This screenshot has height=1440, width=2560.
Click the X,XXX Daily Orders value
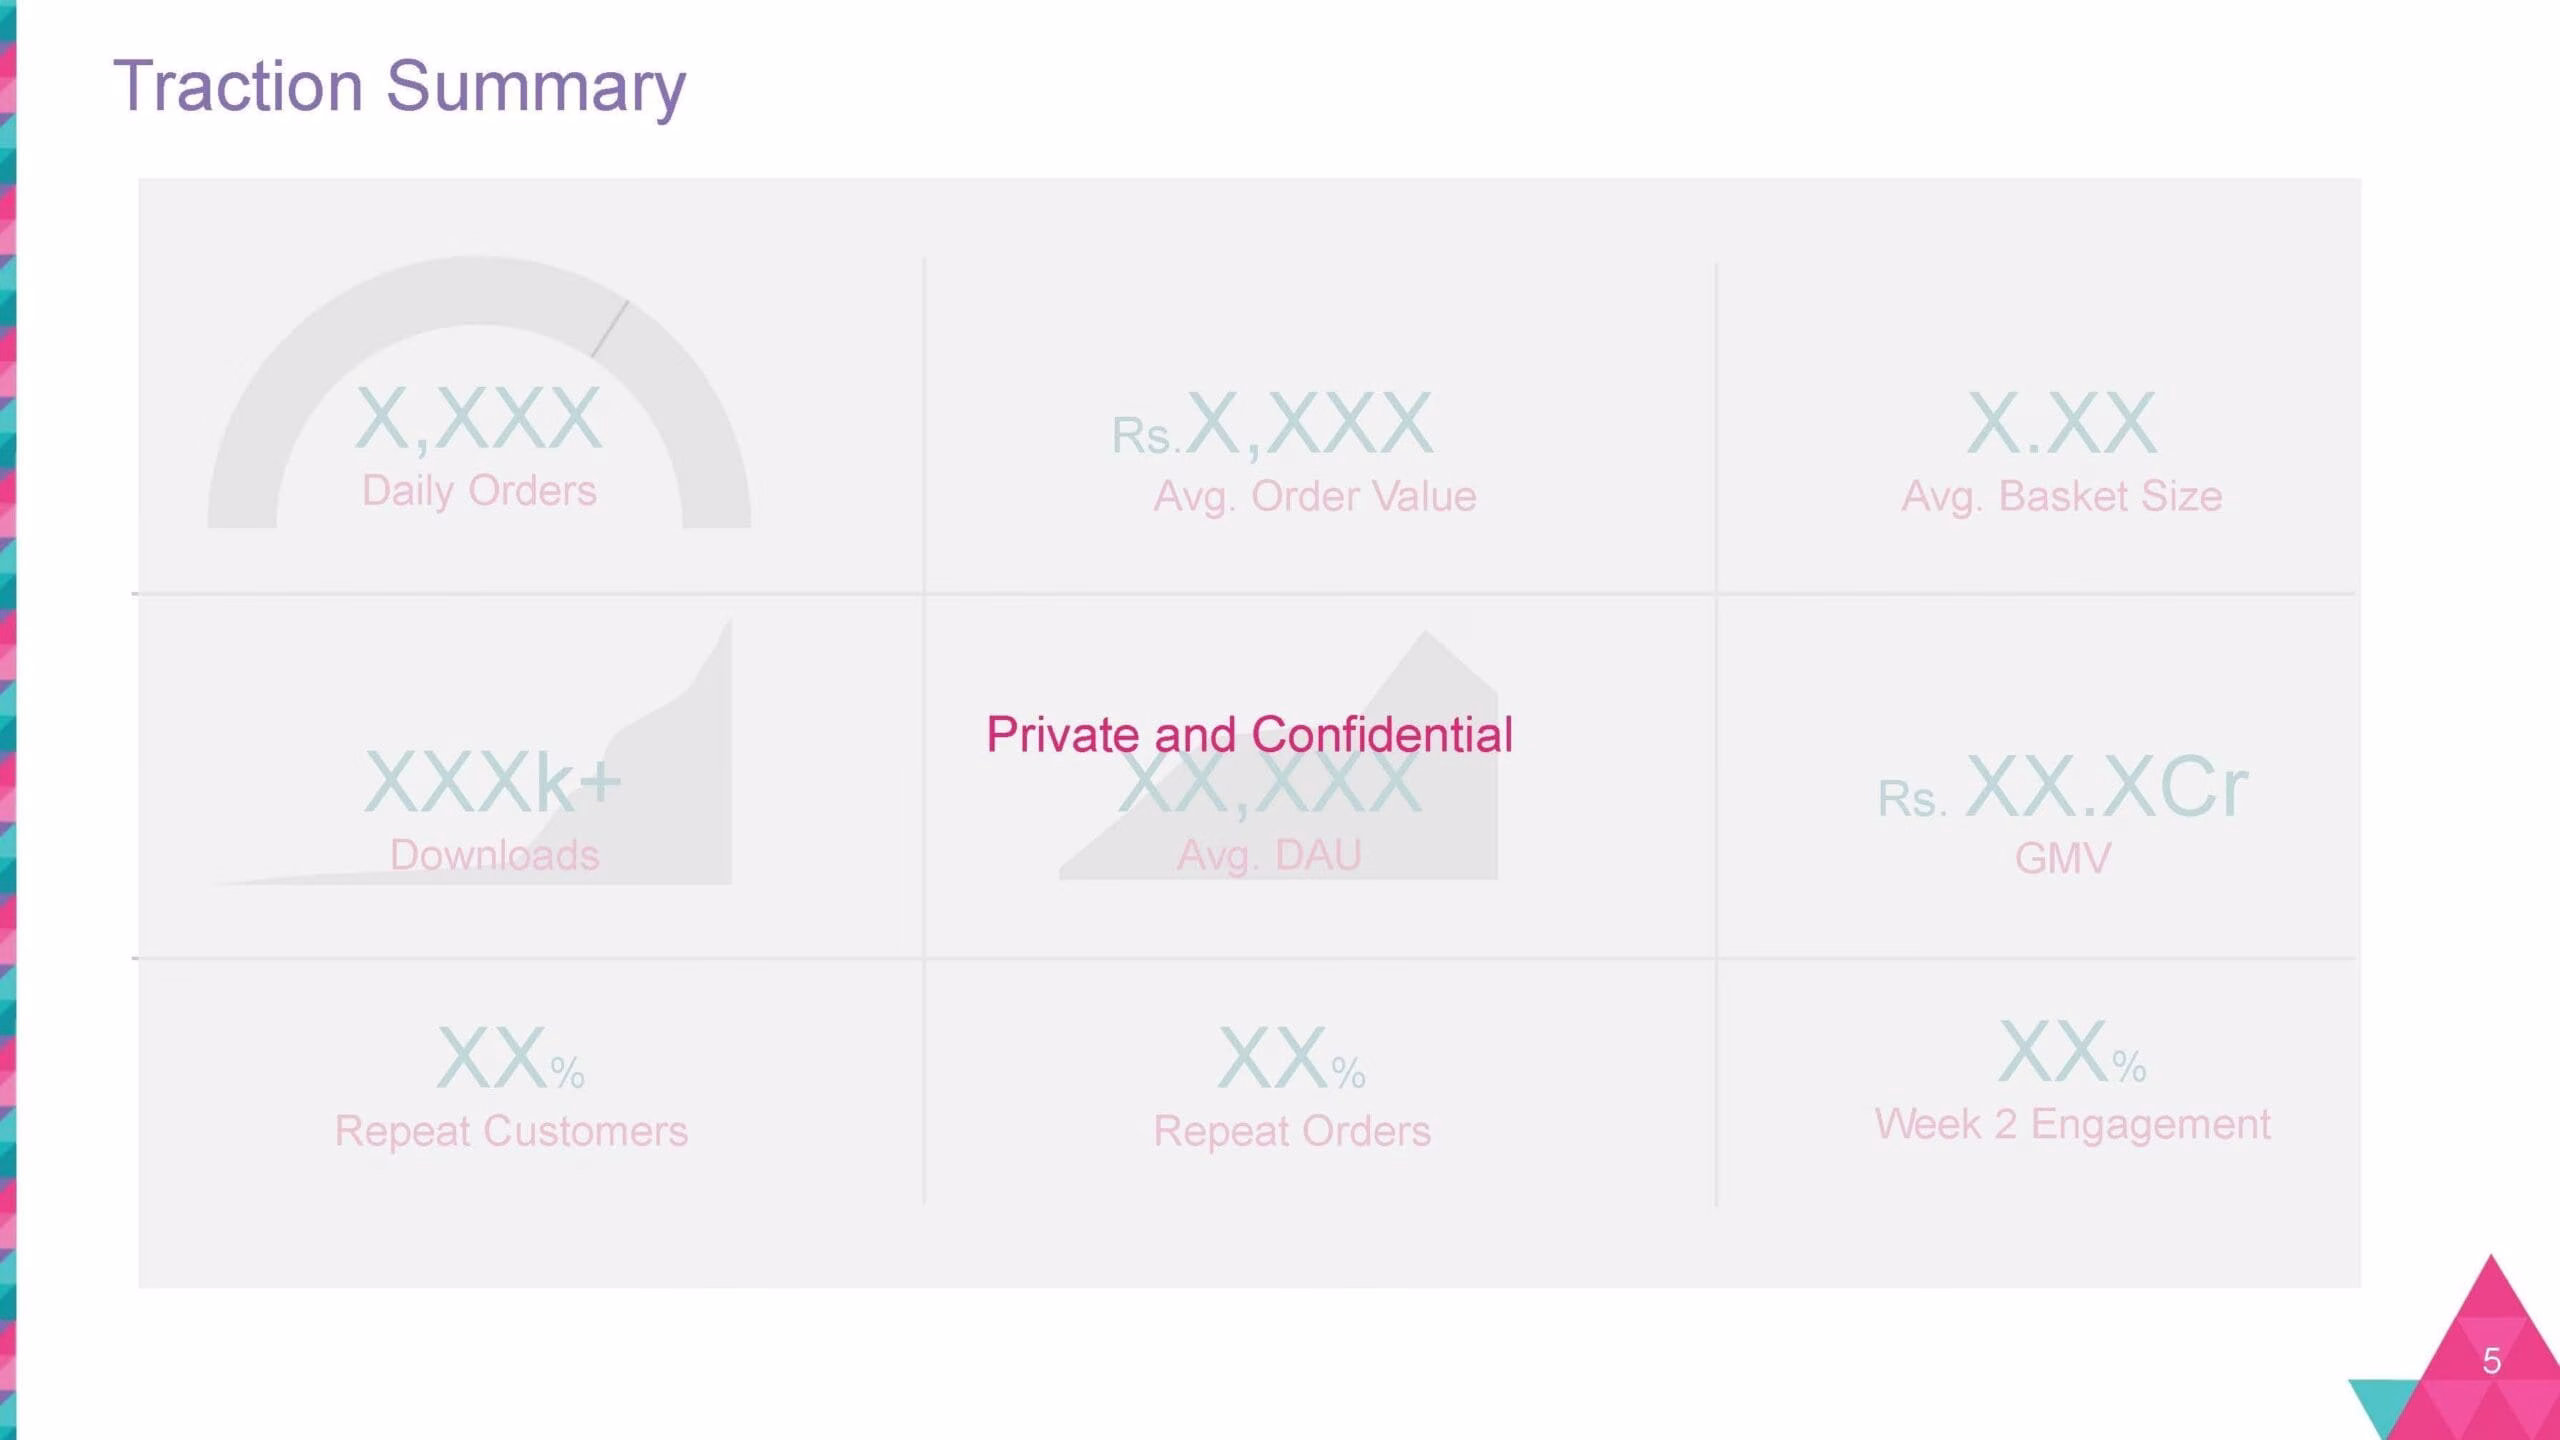point(479,419)
